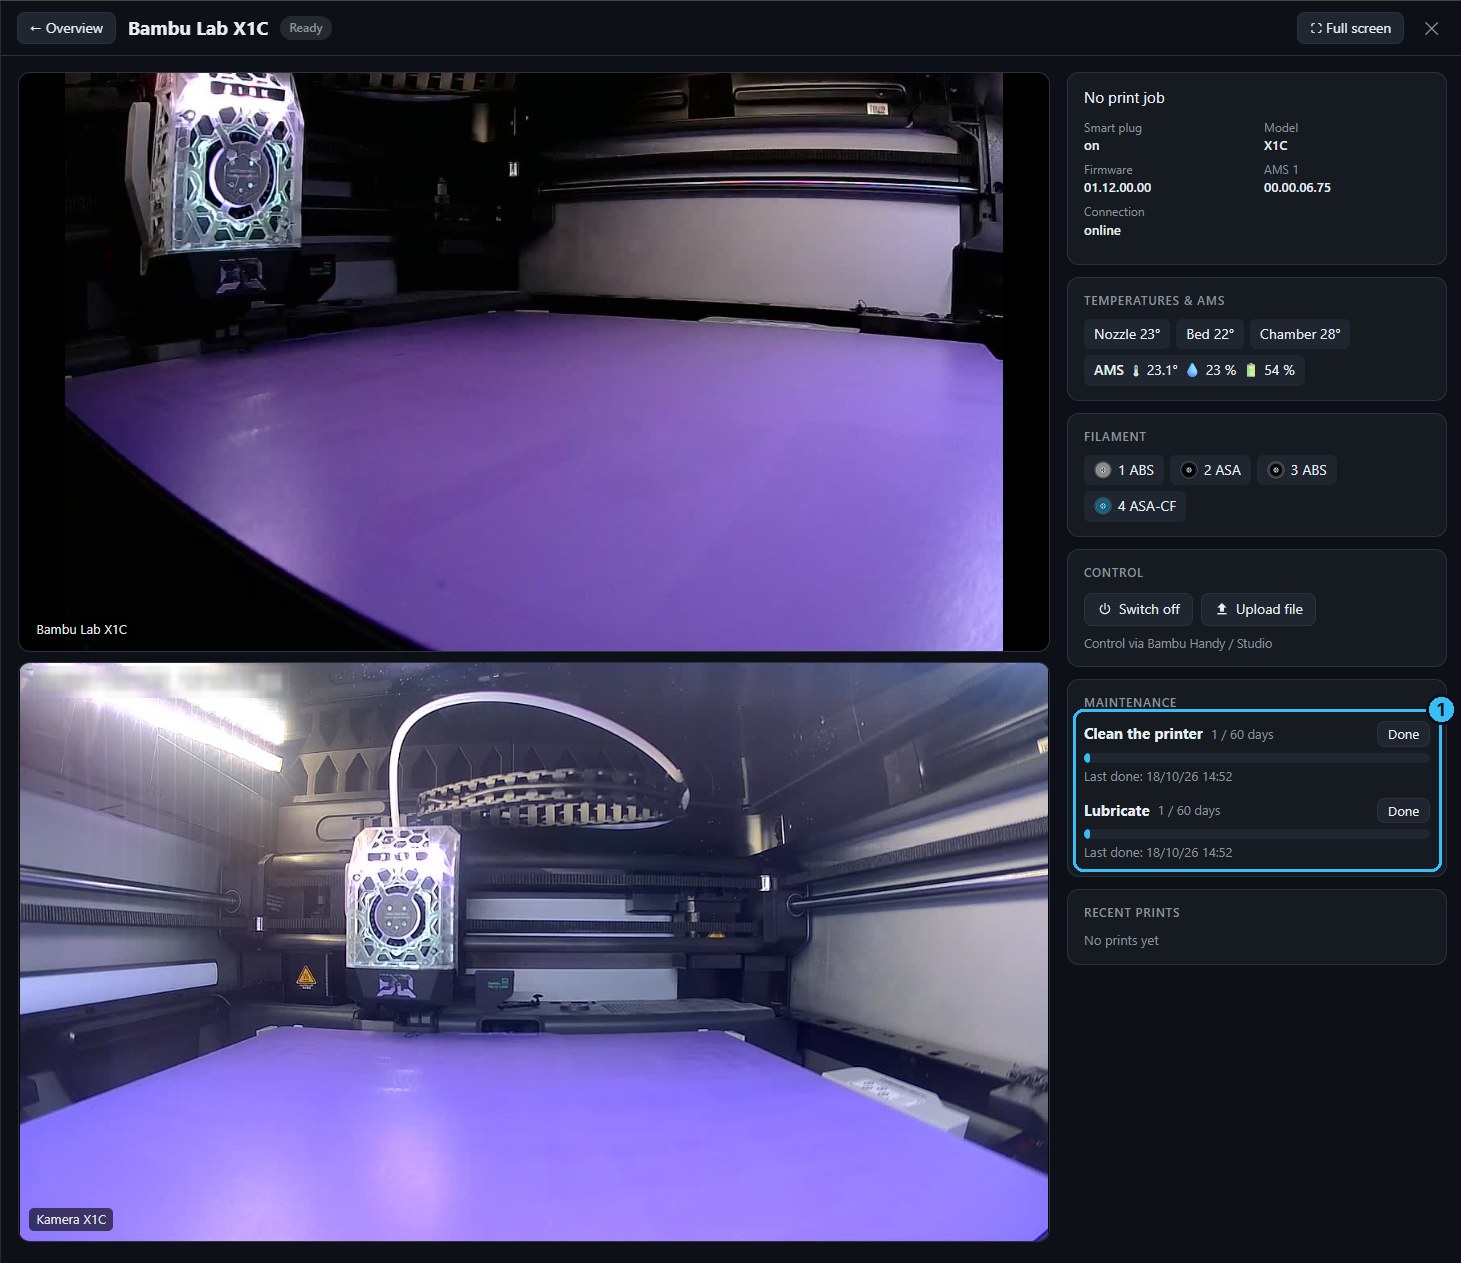
Task: Open Full screen mode
Action: click(1350, 28)
